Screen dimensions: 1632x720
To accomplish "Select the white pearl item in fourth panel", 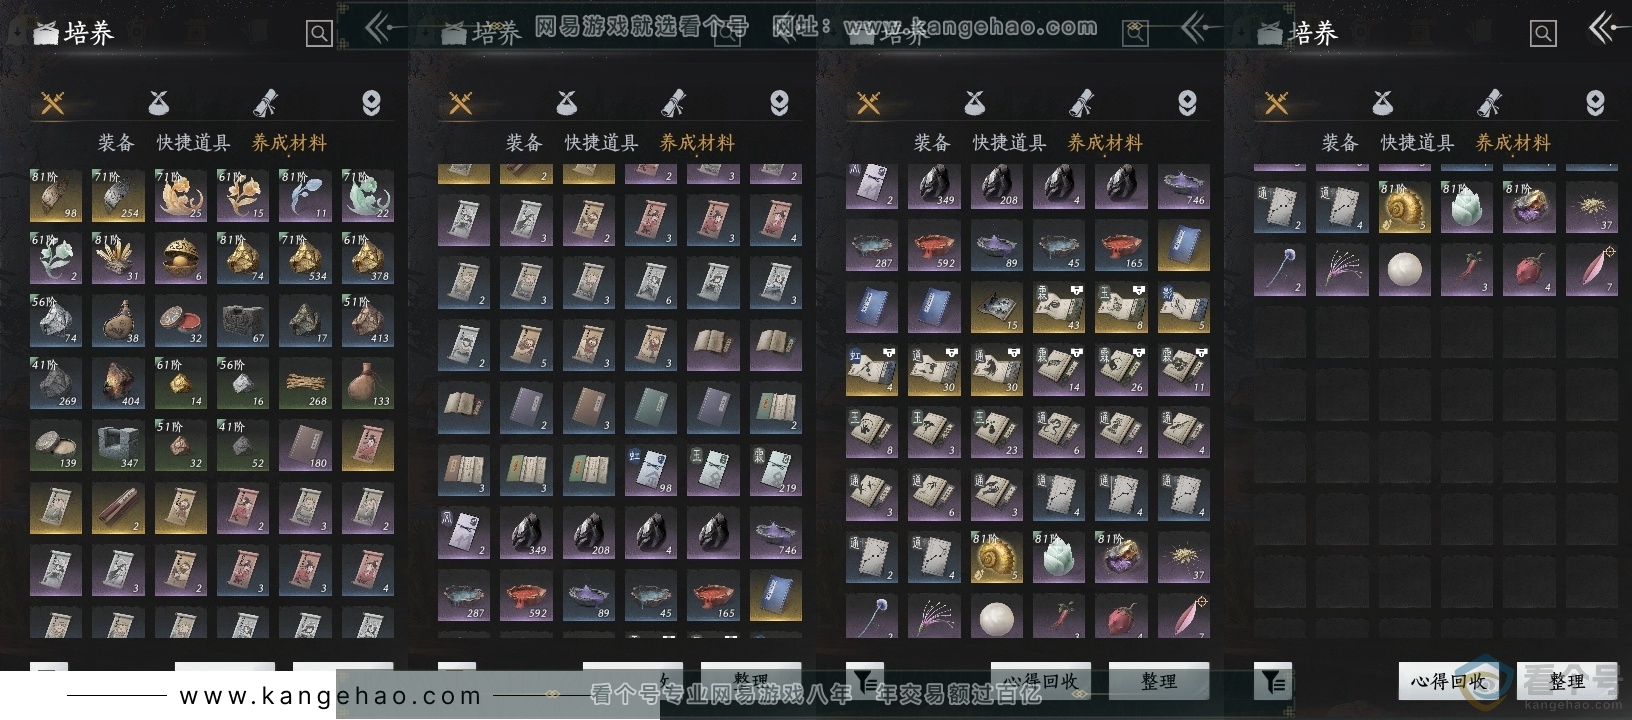I will pos(1404,270).
